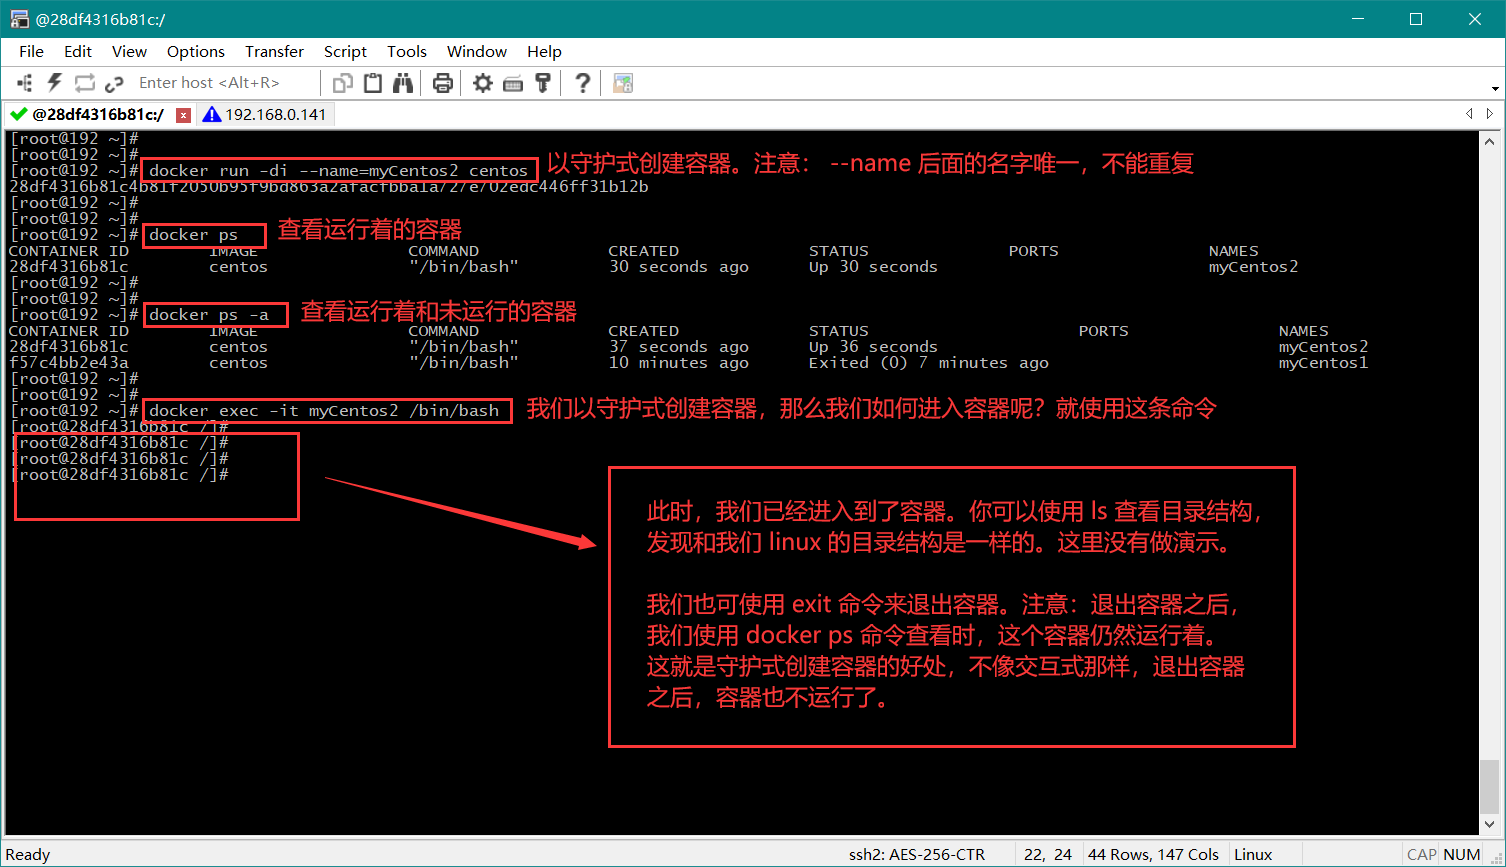Click the Enter host input field
This screenshot has width=1506, height=867.
(220, 83)
